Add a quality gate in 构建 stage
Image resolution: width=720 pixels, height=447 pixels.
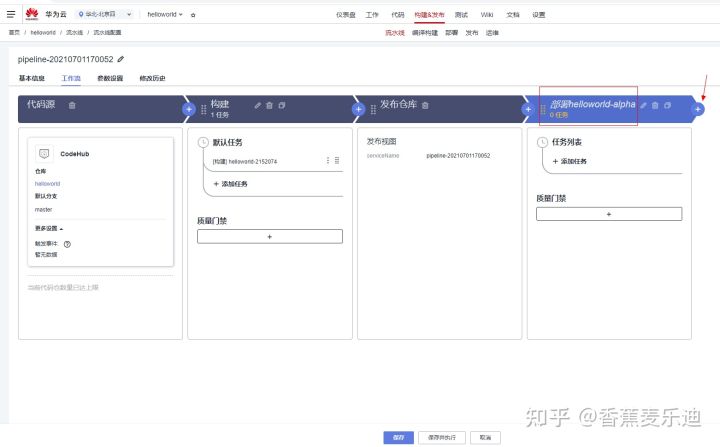click(x=270, y=237)
